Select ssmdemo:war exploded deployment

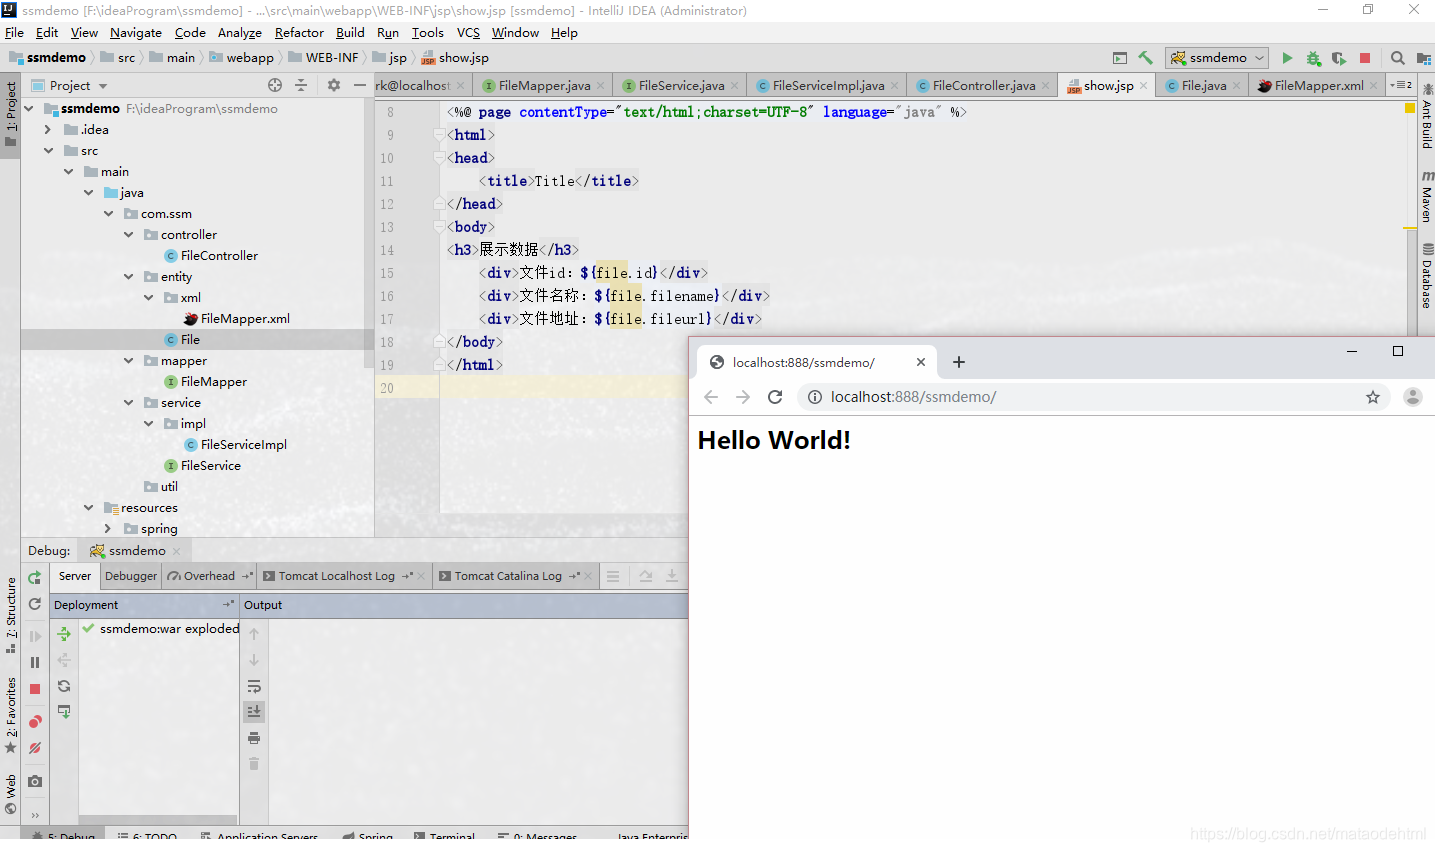[169, 629]
